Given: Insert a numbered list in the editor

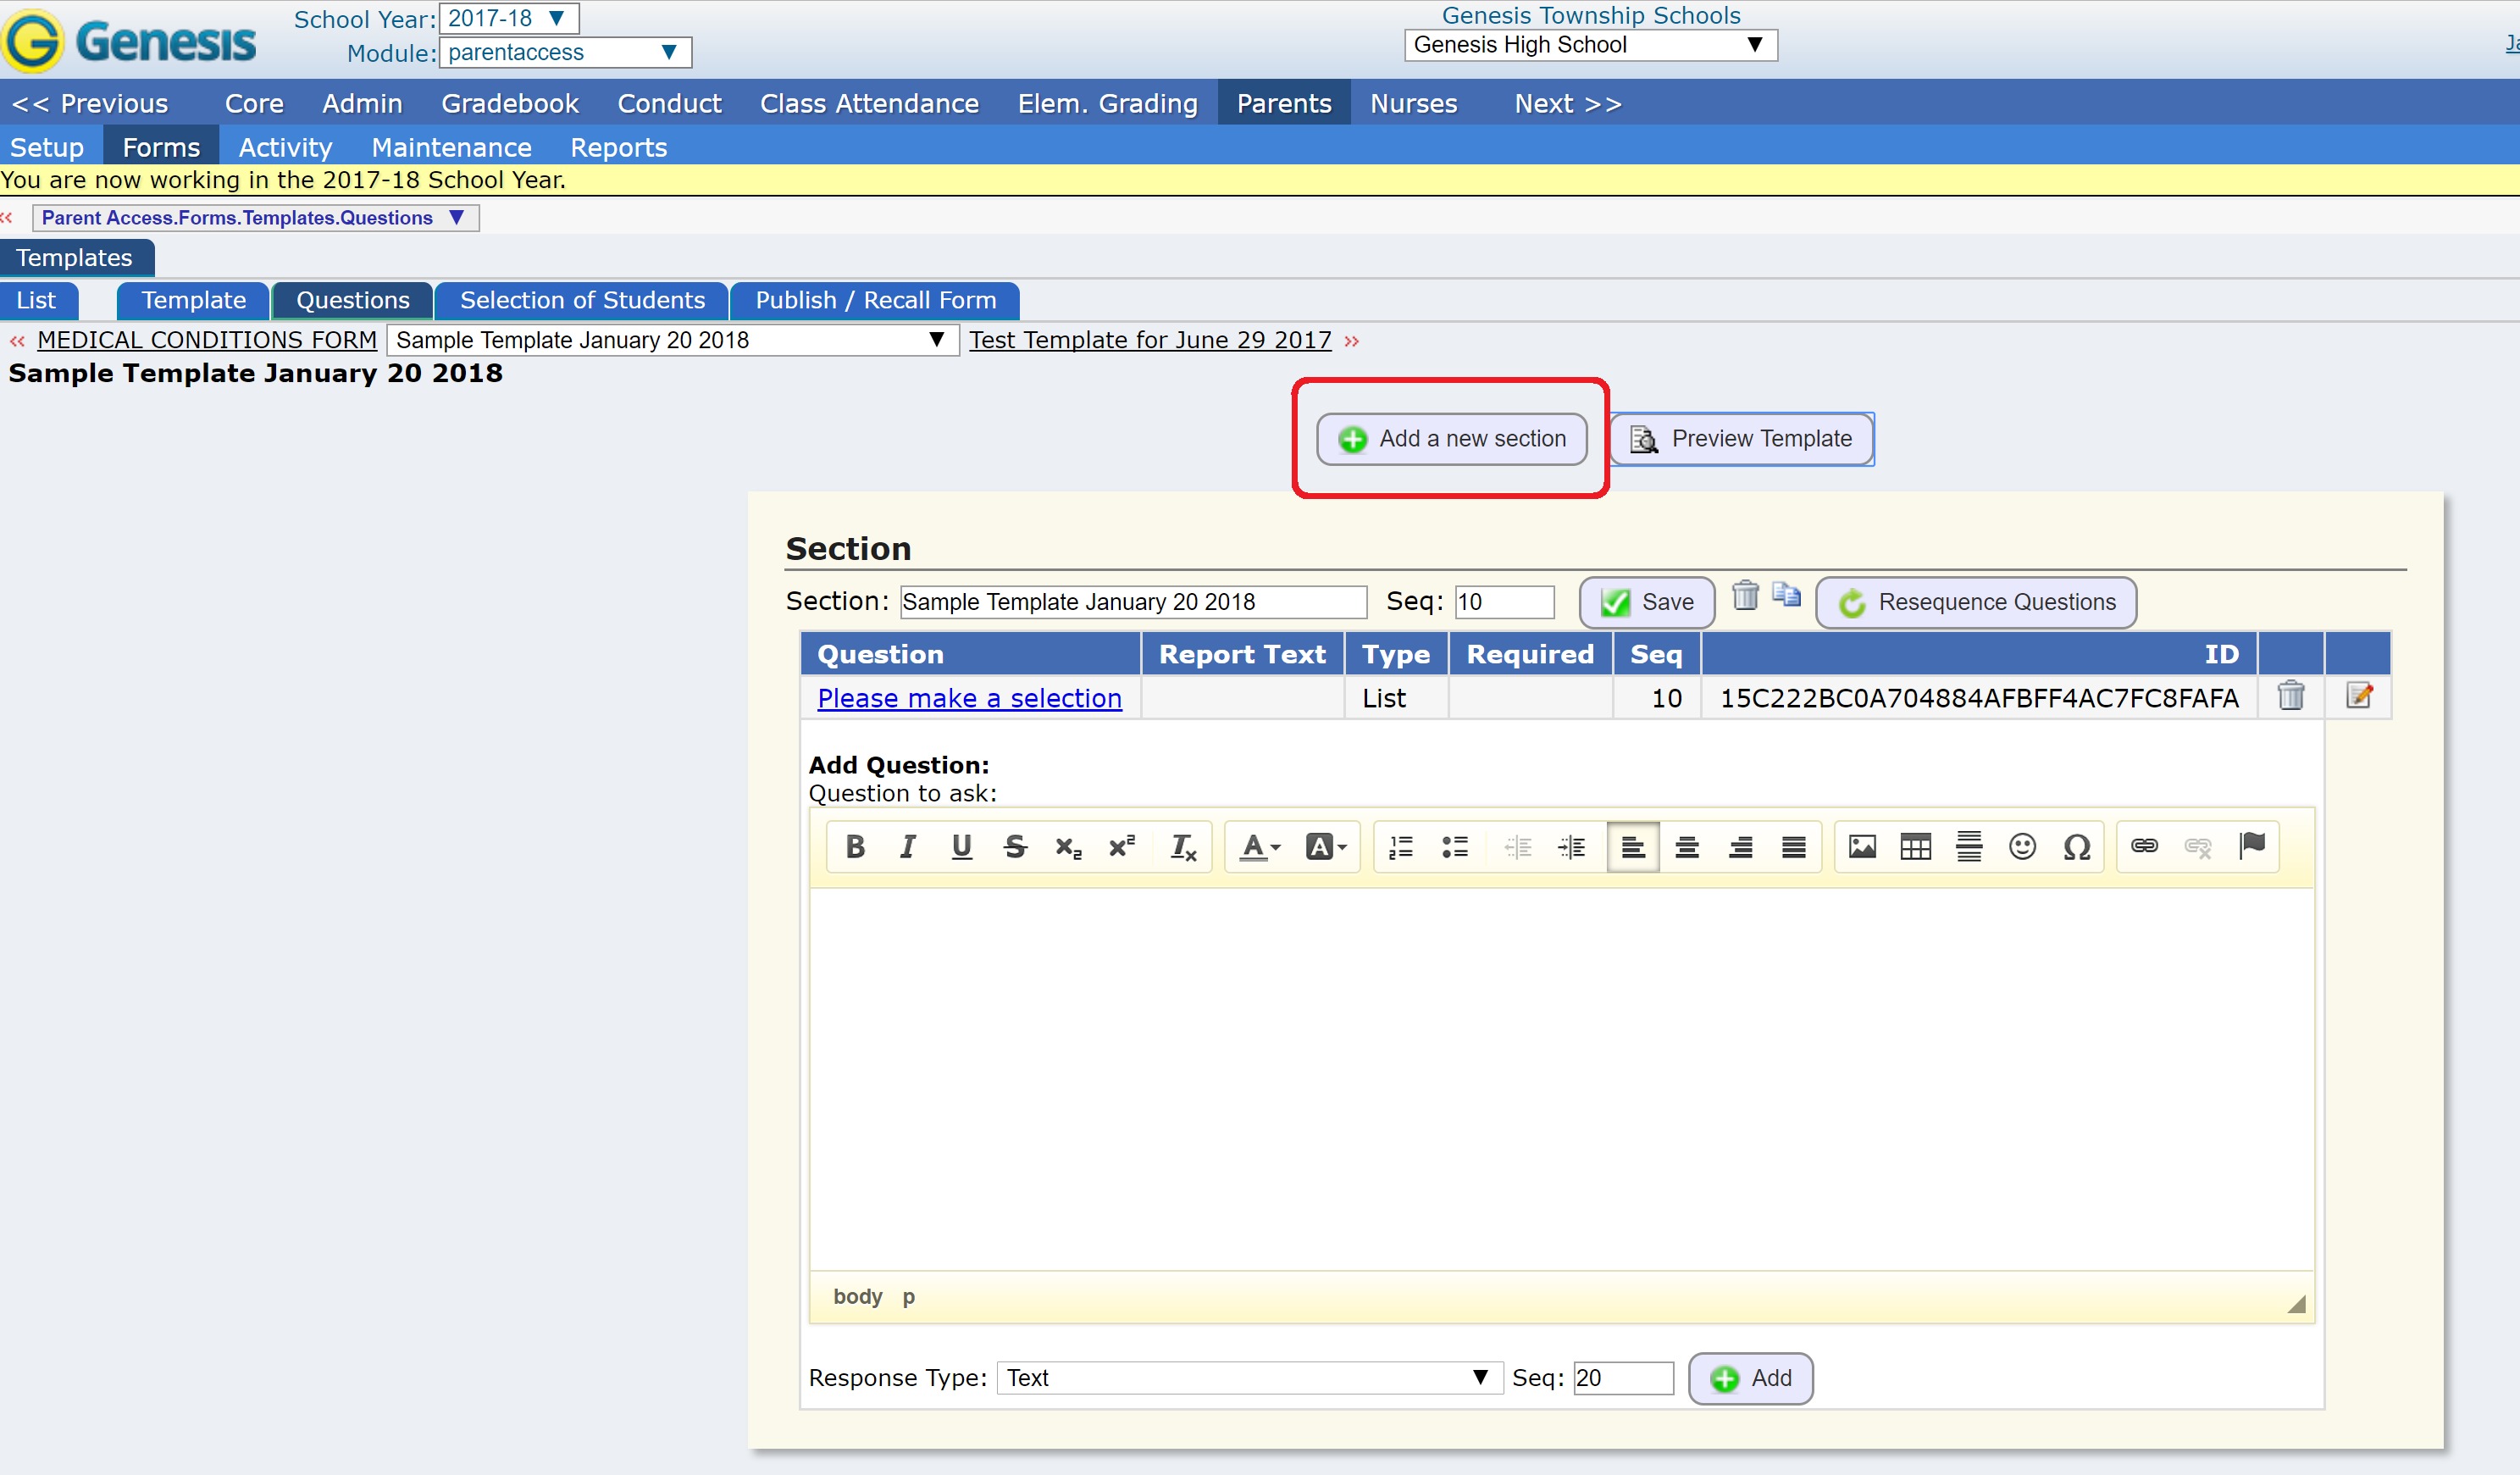Looking at the screenshot, I should click(1401, 847).
